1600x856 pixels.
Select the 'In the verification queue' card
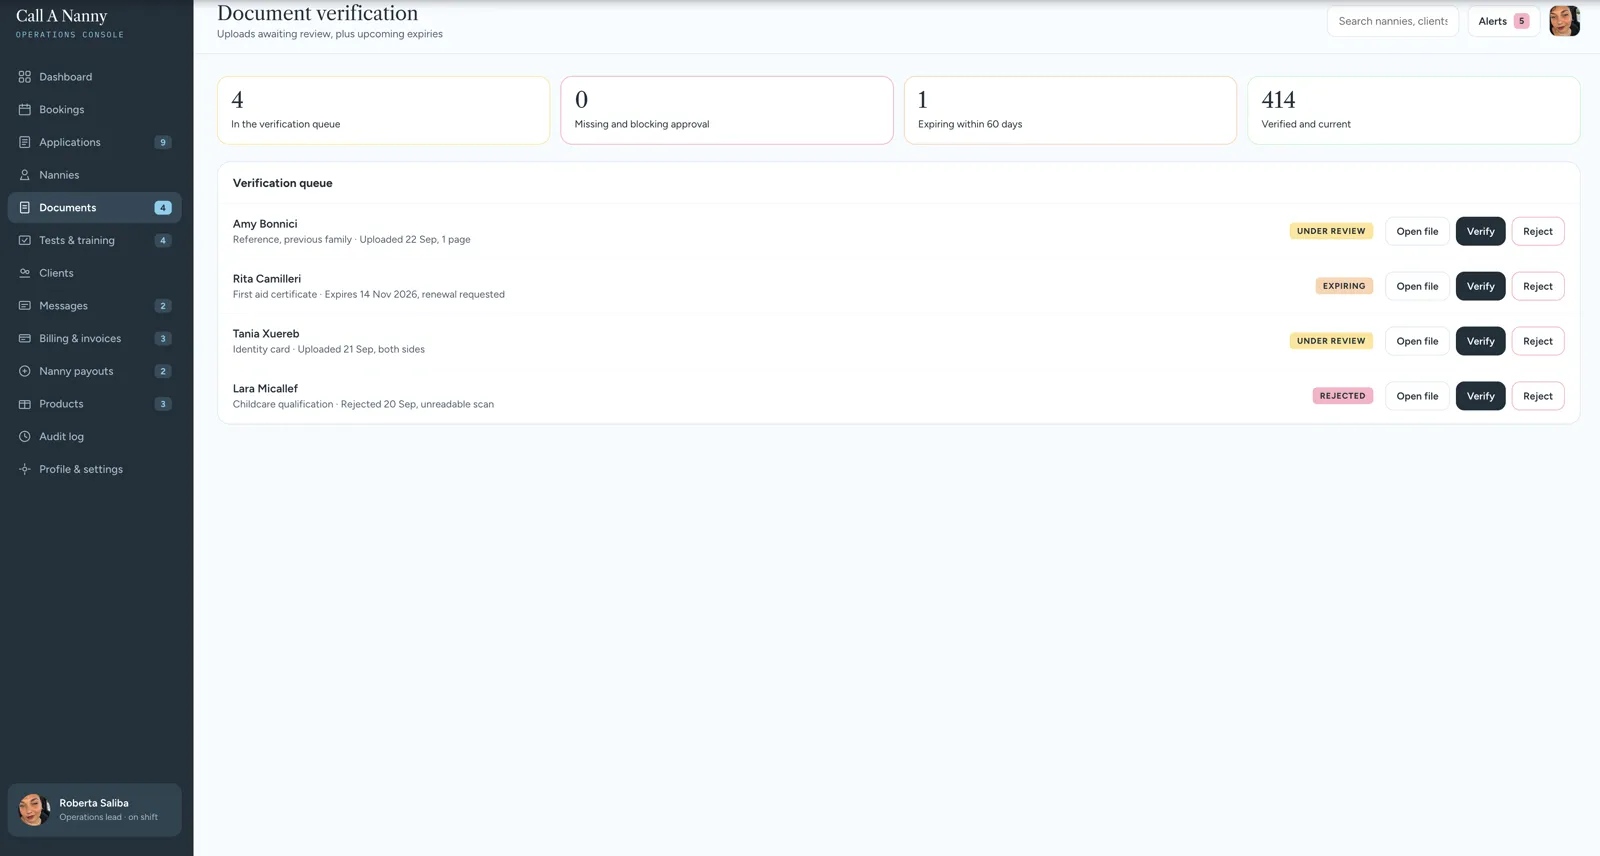click(x=383, y=110)
